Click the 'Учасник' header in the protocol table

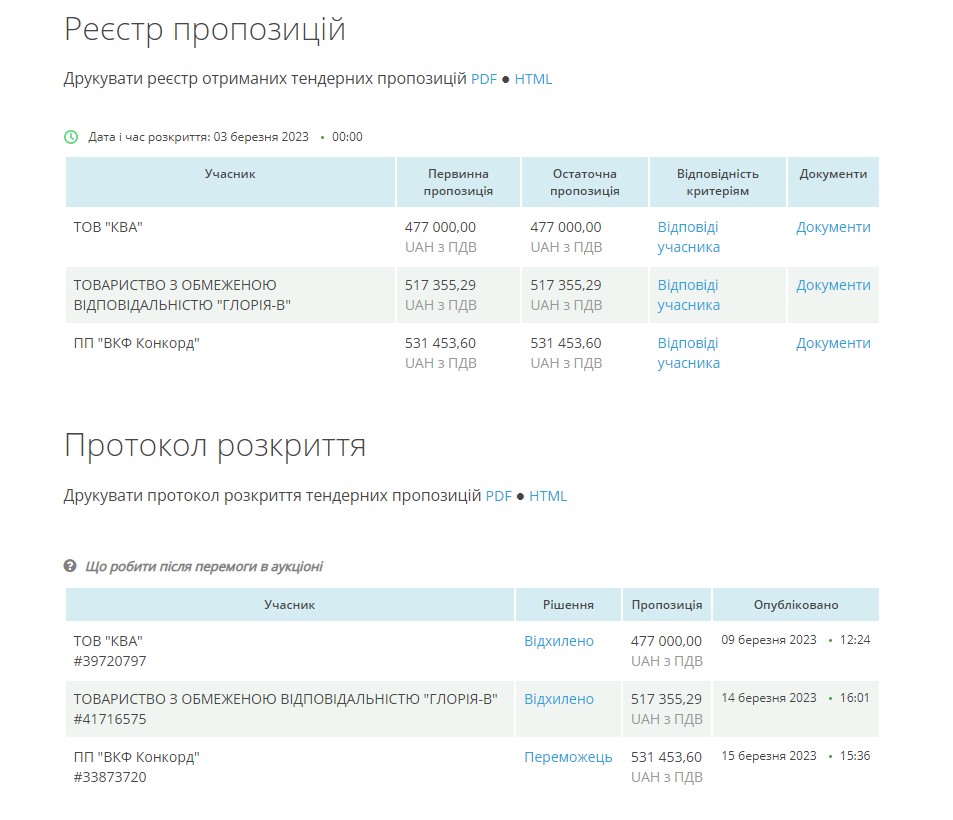(x=289, y=605)
